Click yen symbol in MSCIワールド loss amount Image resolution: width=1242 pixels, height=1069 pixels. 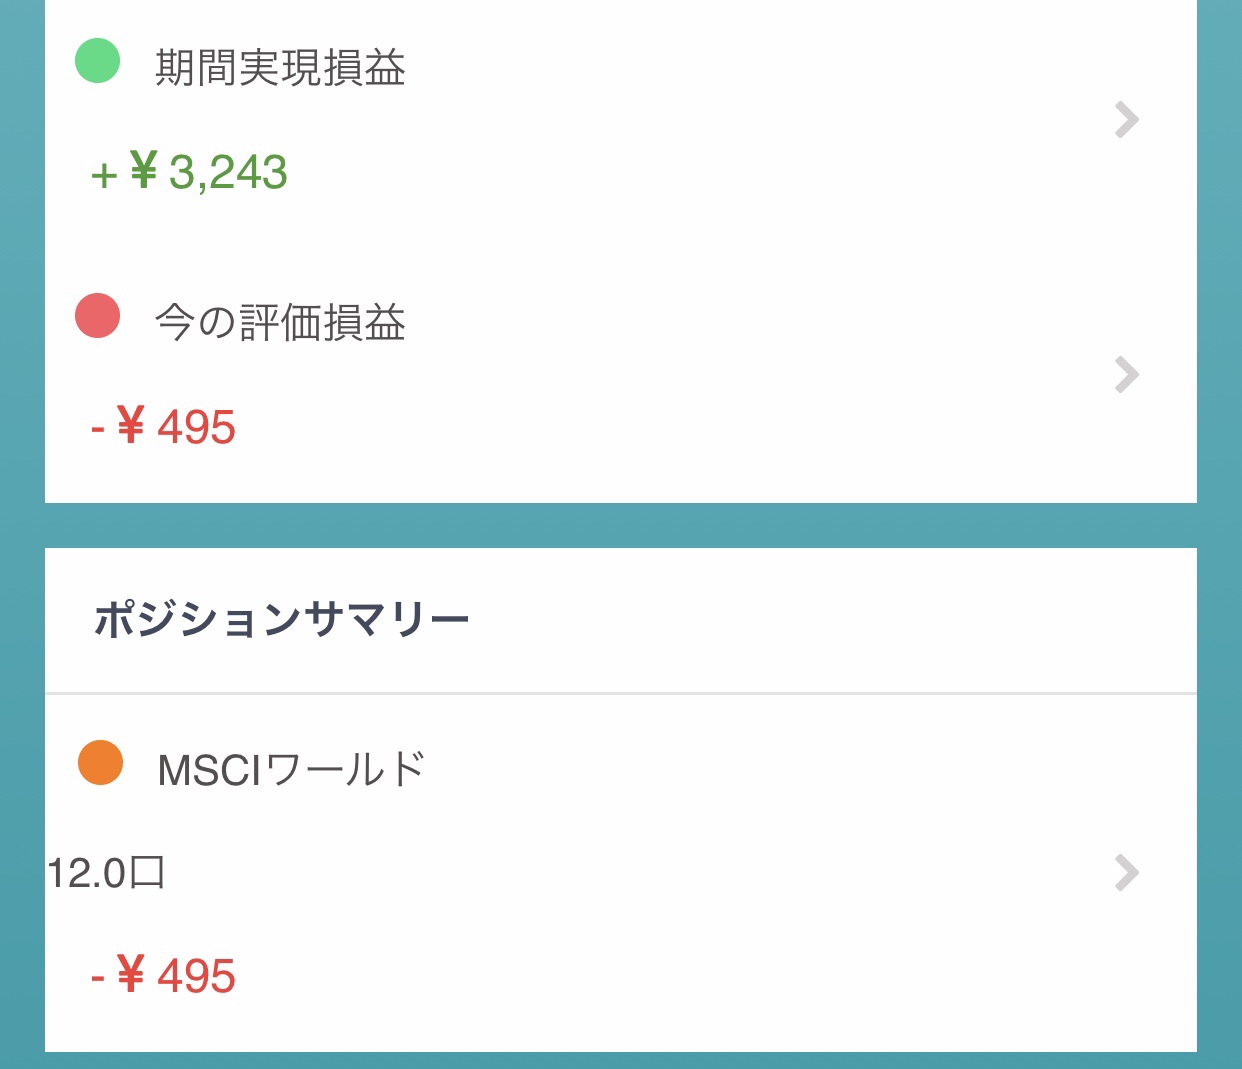(x=131, y=973)
